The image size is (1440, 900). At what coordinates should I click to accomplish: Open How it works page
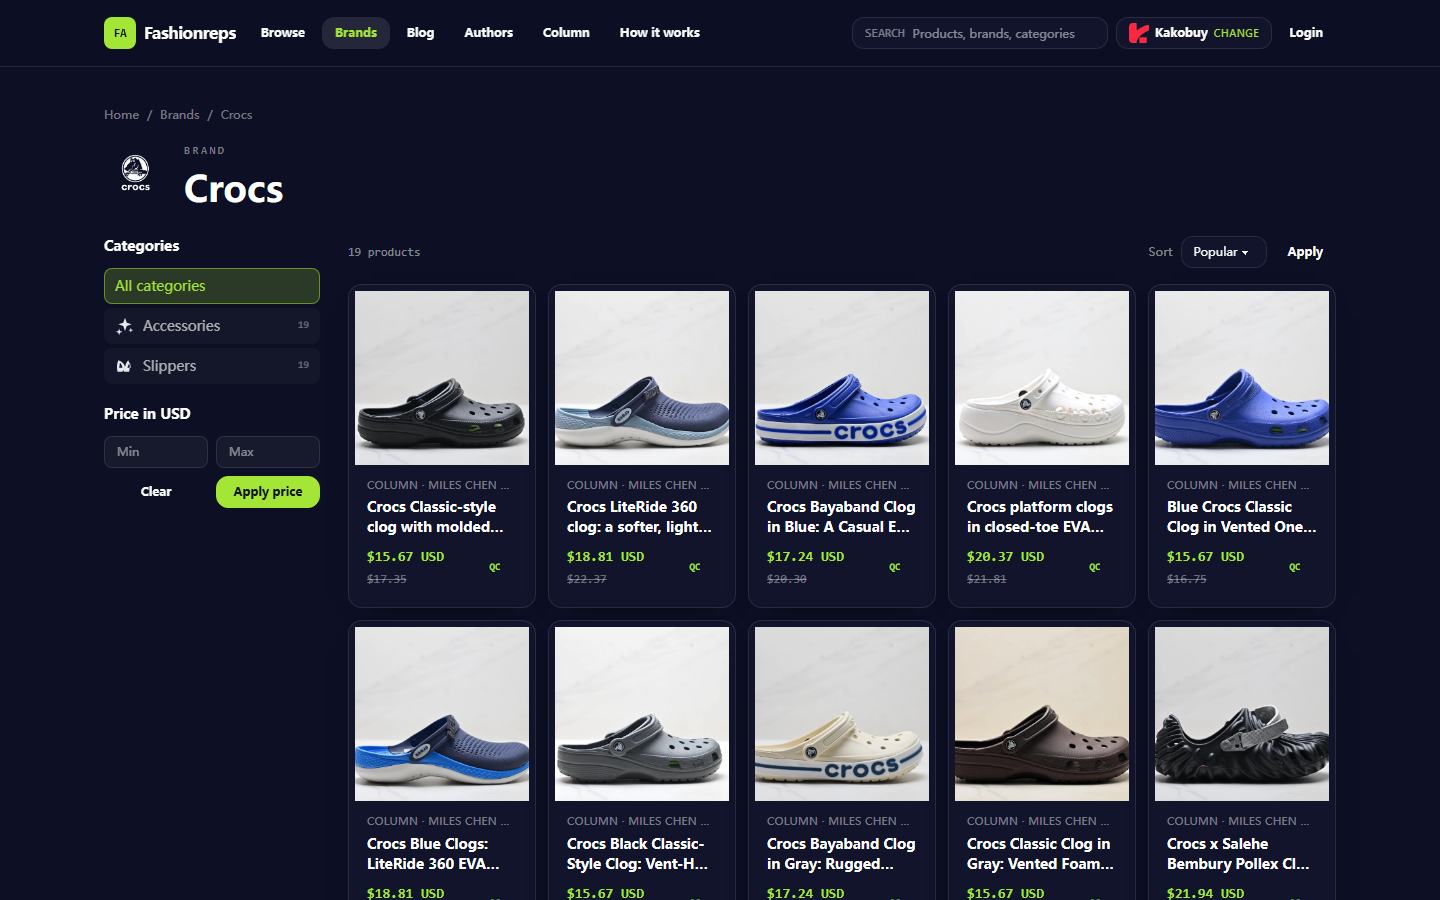660,33
